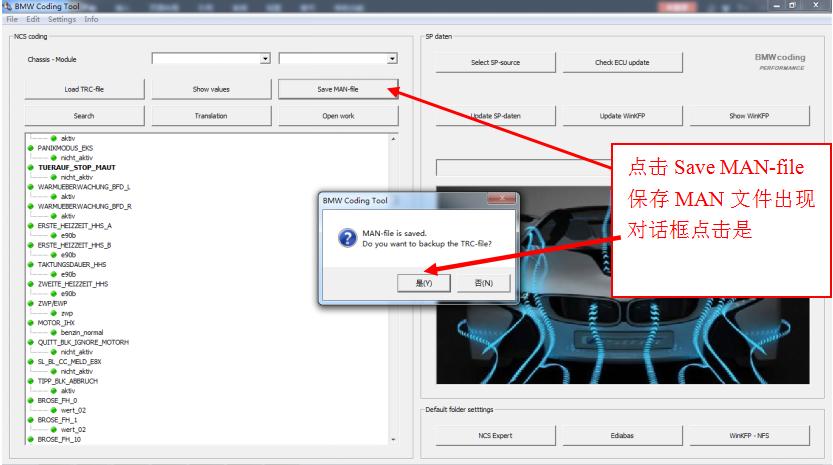Select PANIKMODUS_EKS tree item
833x465 pixels.
[65, 148]
